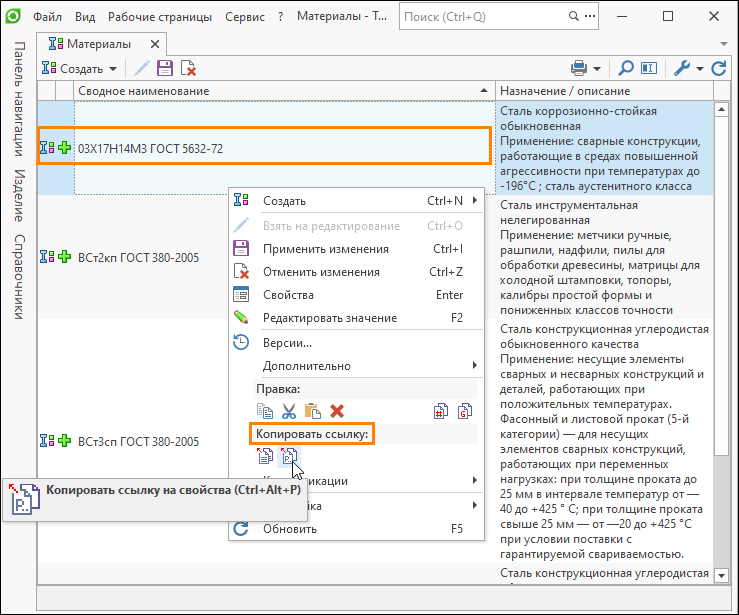
Task: Click the red X delete icon under Правка
Action: pos(337,411)
